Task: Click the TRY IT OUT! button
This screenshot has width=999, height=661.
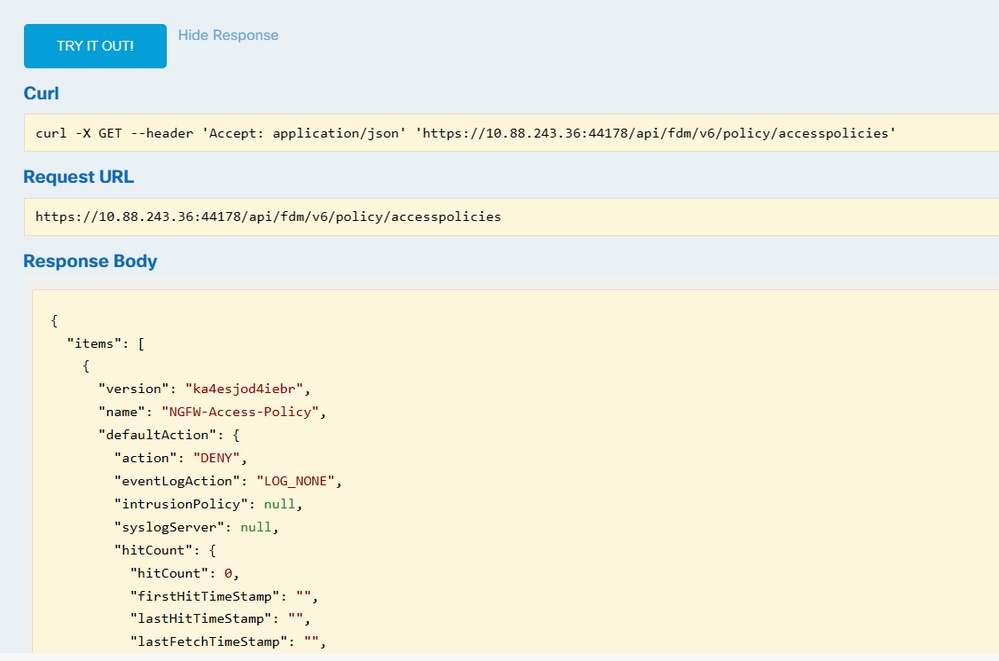Action: [95, 46]
